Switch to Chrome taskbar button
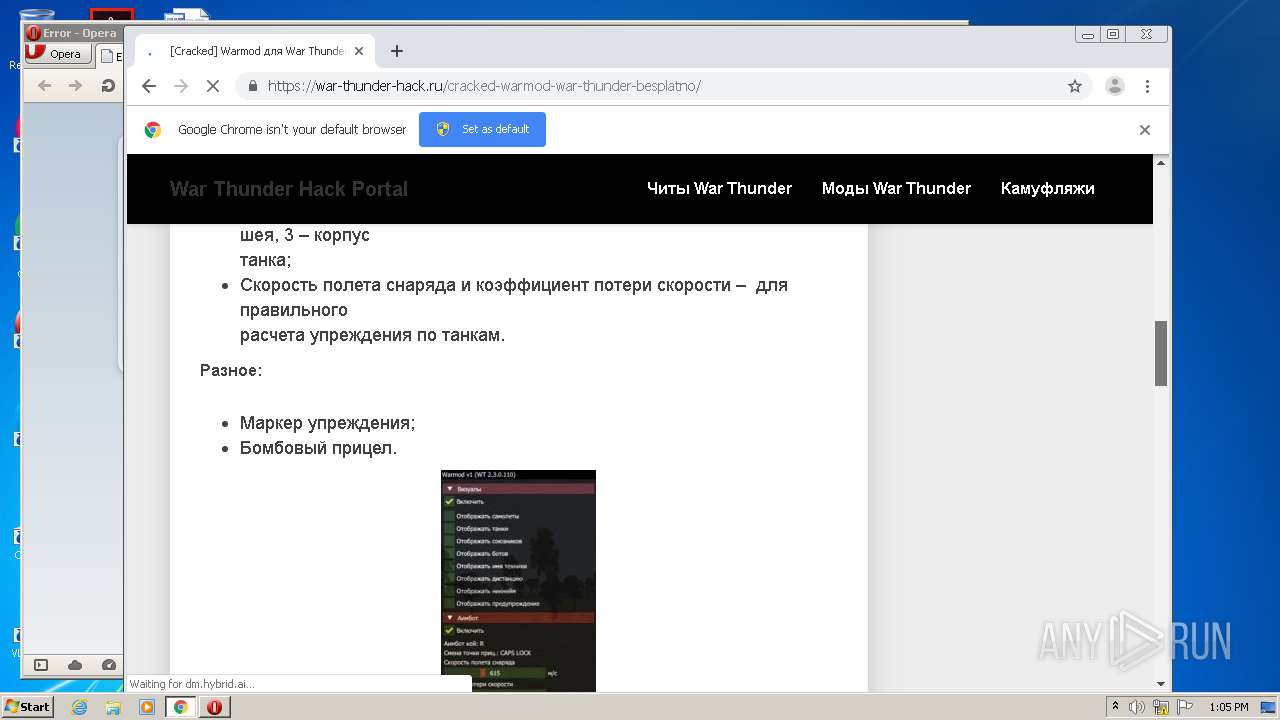Screen dimensions: 1280x720 pyautogui.click(x=181, y=707)
